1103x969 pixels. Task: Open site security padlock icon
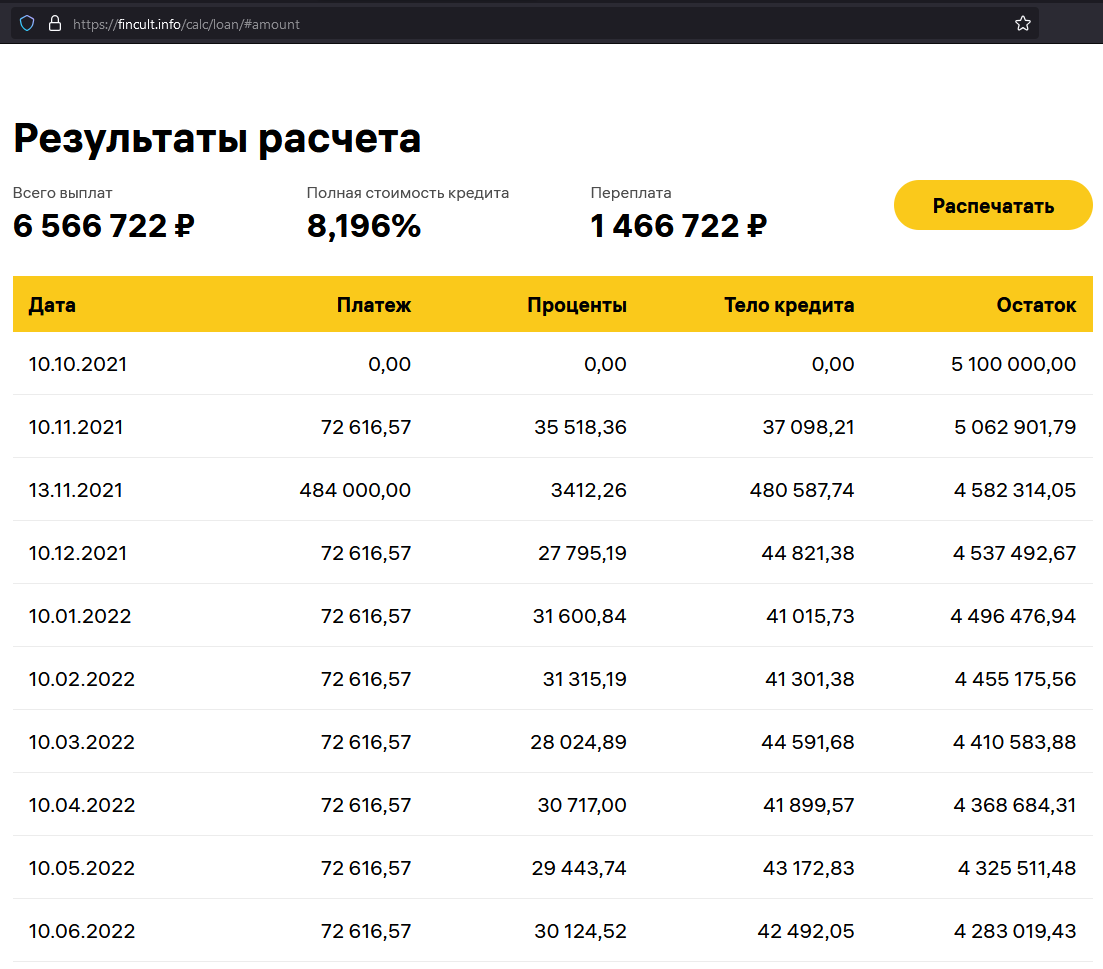[x=56, y=22]
